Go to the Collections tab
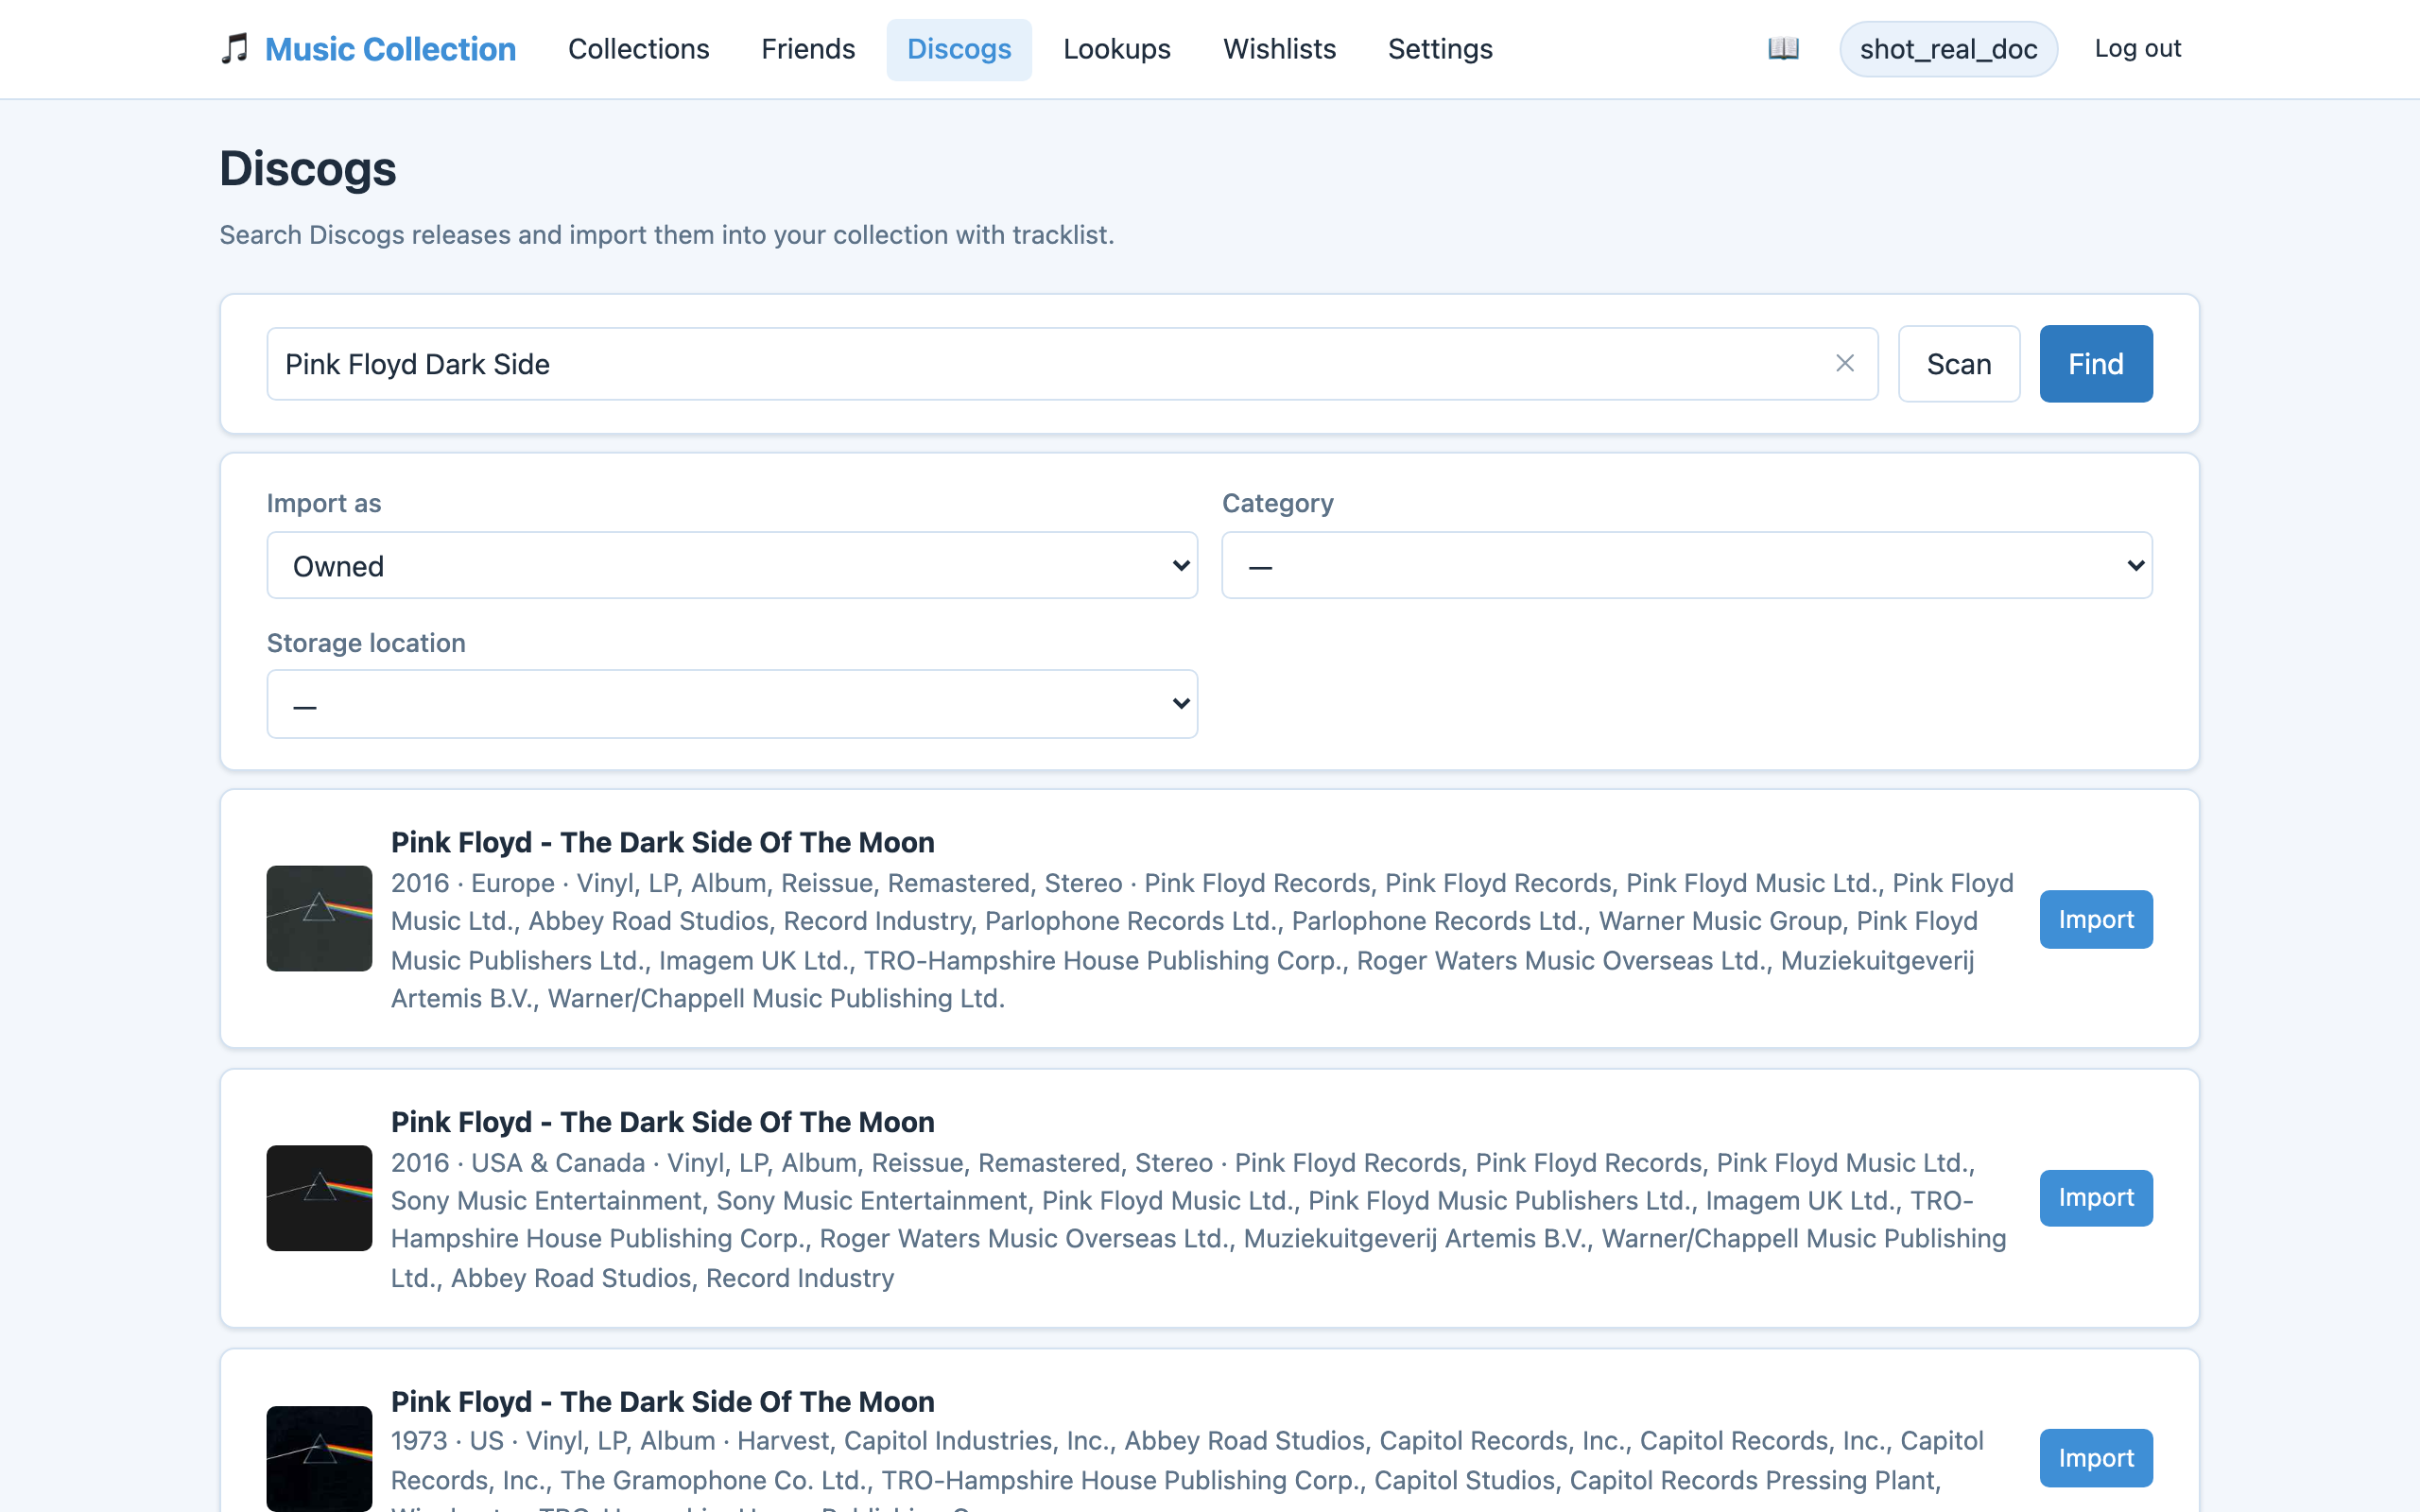2420x1512 pixels. point(639,49)
